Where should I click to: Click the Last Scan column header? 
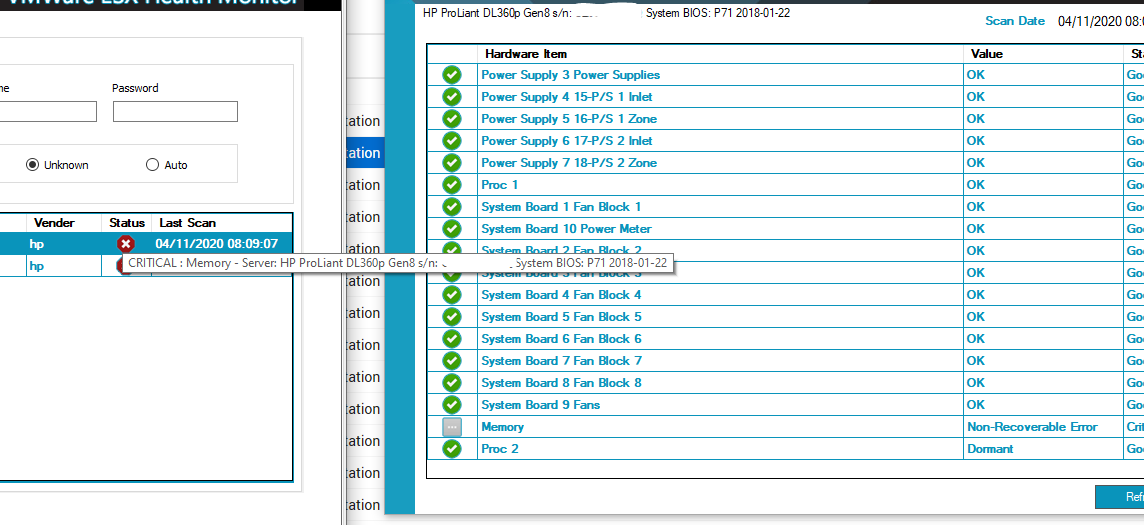188,222
